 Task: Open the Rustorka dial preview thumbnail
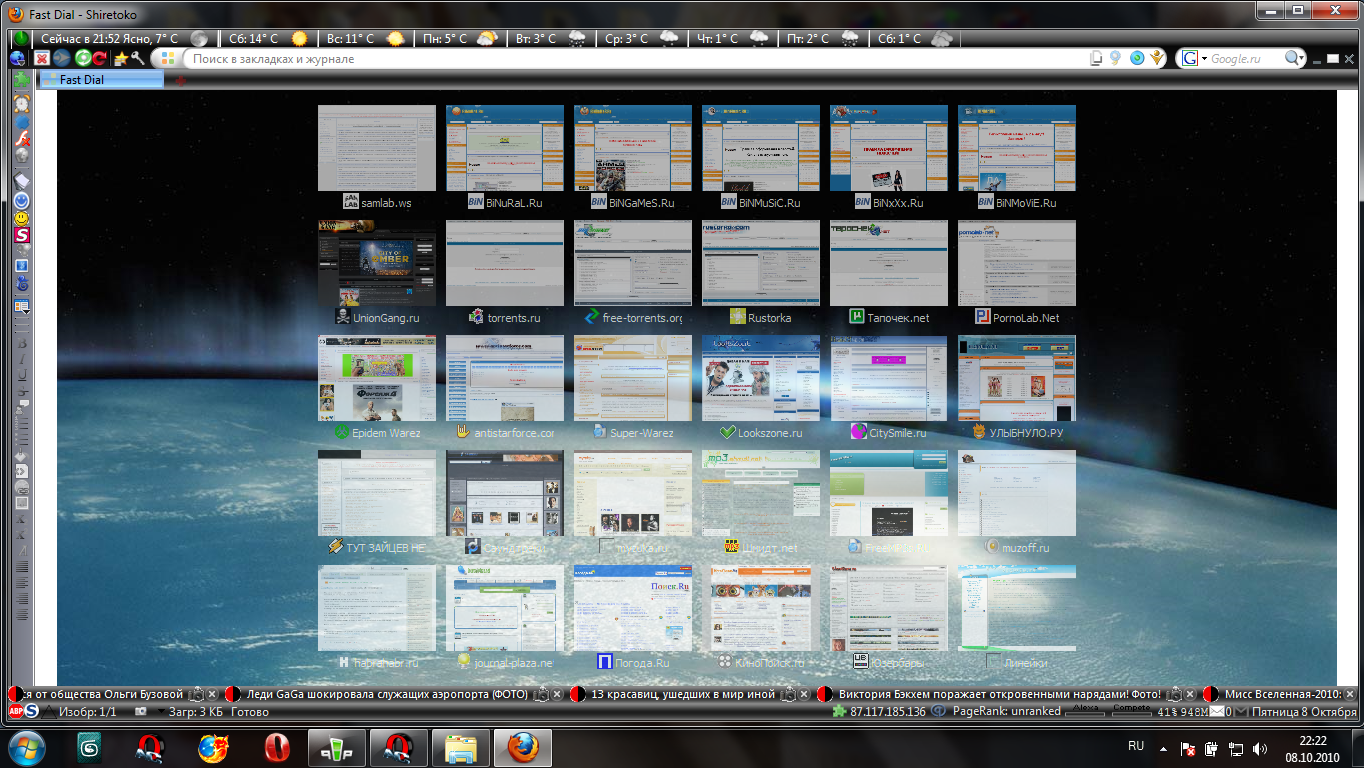coord(761,263)
